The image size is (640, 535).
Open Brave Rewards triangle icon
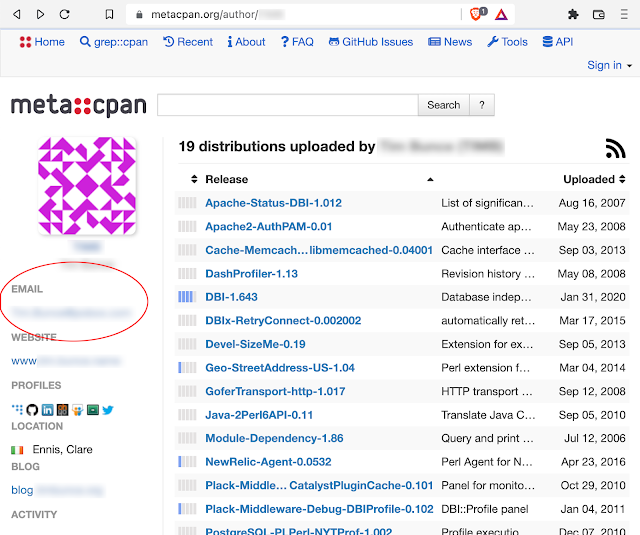click(501, 15)
